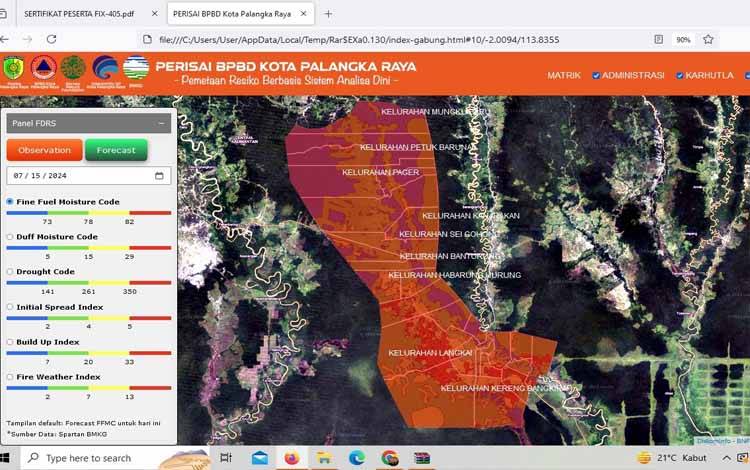Open the WinRAR icon on the taskbar
Screen dimensions: 750x470
click(x=421, y=458)
